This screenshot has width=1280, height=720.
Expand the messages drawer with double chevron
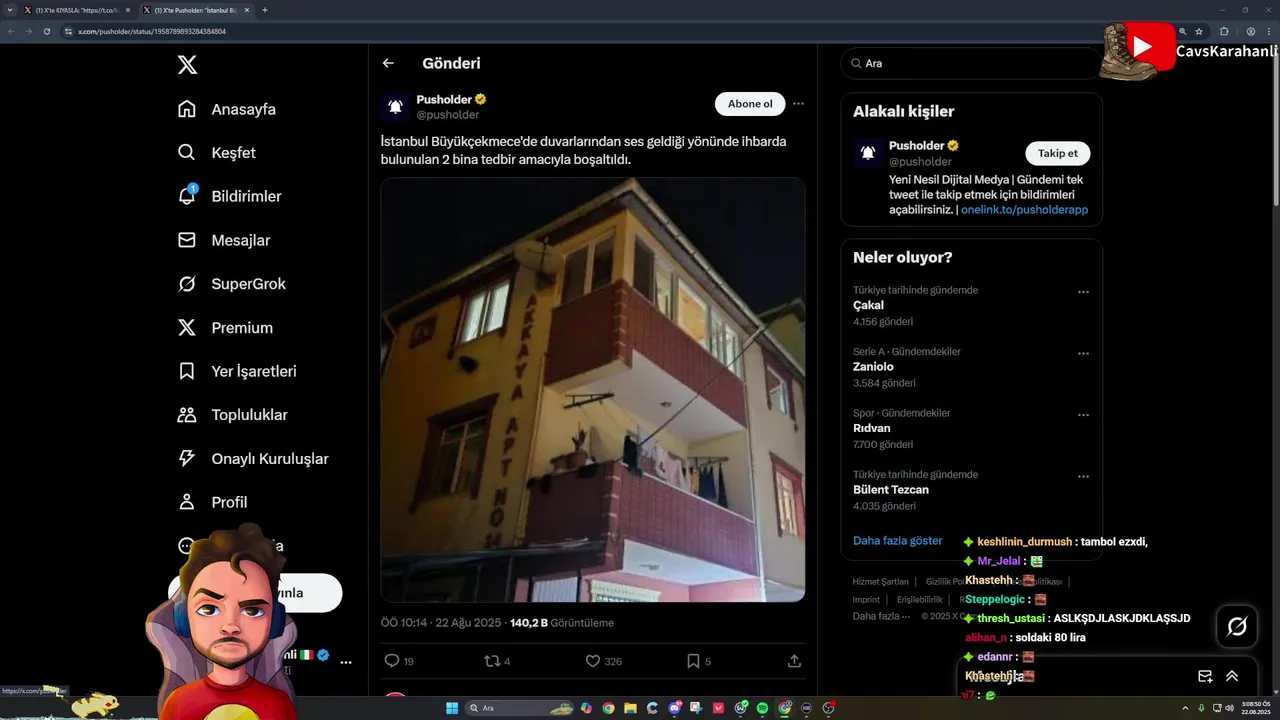tap(1232, 676)
